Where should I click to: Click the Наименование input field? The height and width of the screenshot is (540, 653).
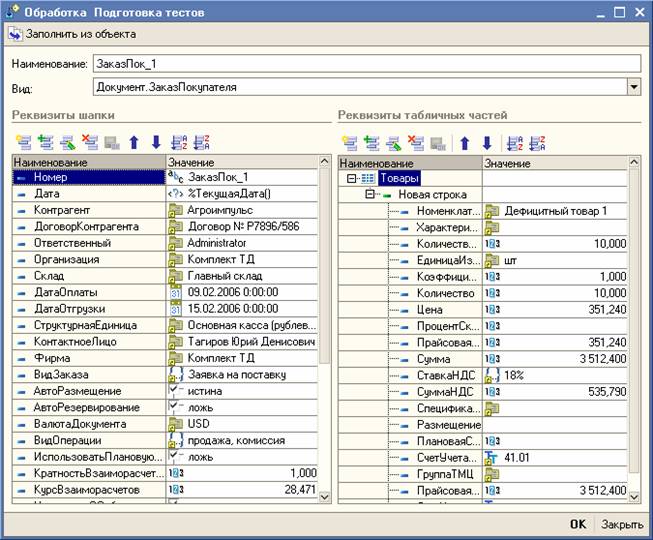click(x=366, y=64)
